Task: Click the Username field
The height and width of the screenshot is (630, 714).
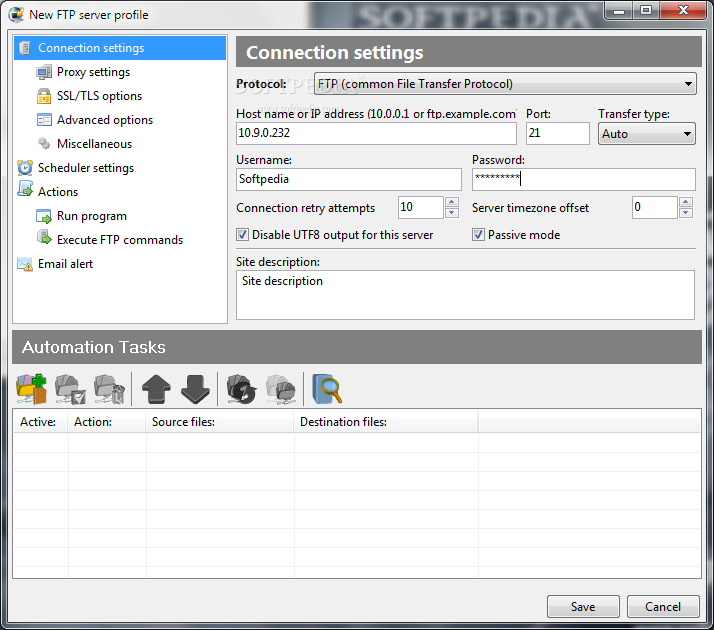Action: (x=349, y=179)
